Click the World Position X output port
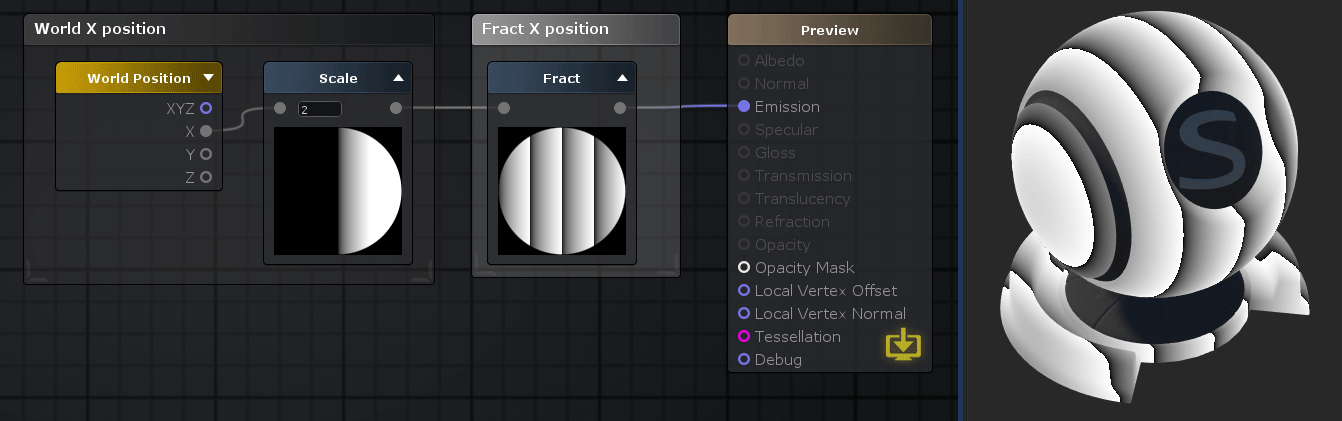The height and width of the screenshot is (421, 1342). click(206, 131)
